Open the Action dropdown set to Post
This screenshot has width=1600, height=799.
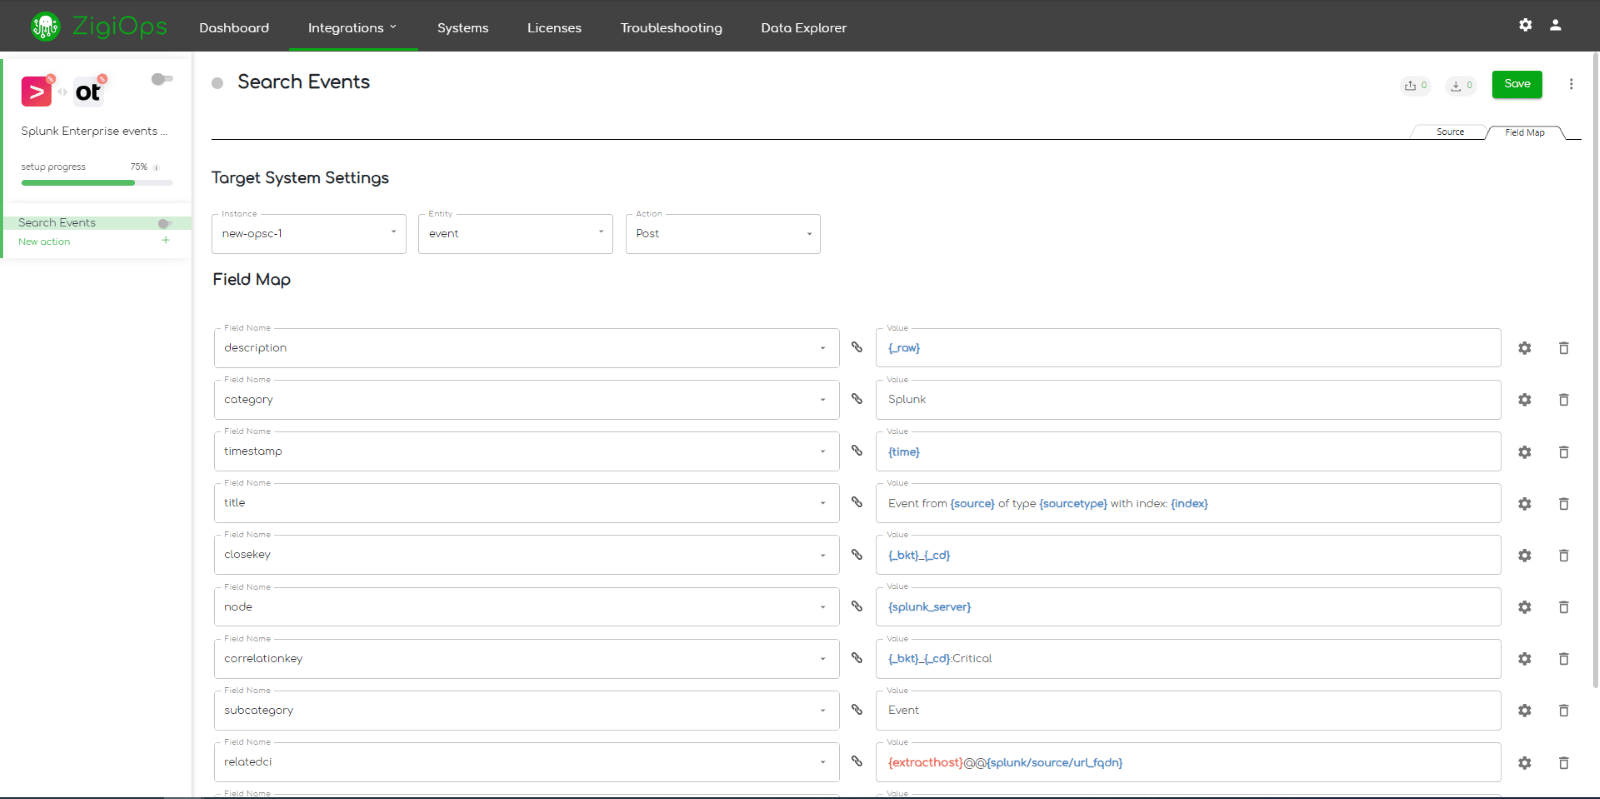pos(723,234)
